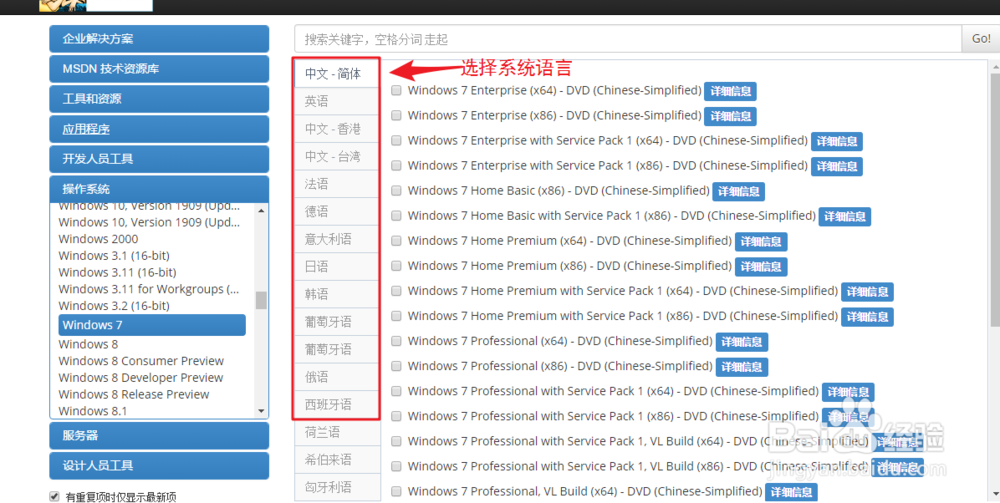Expand the 应用程序 panel
1000x503 pixels.
point(159,129)
